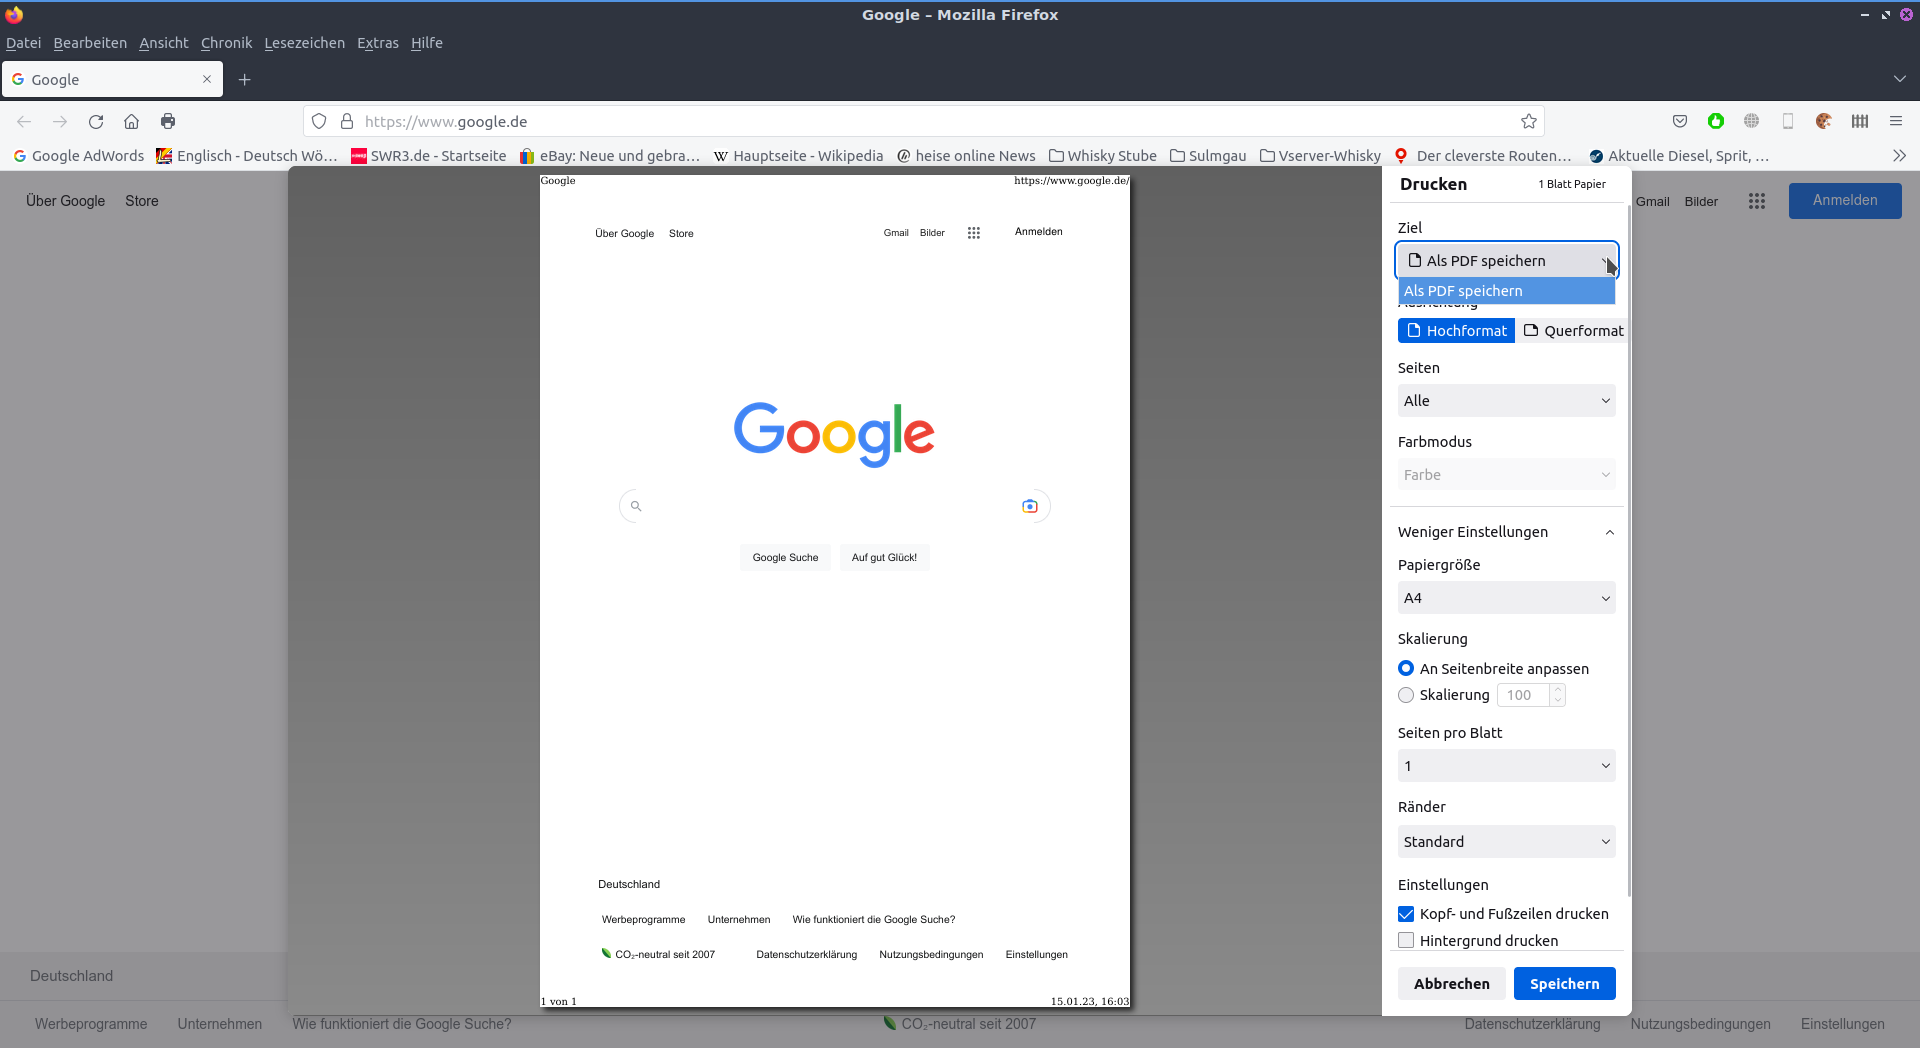Choose the Als PDF speichern list option
Image resolution: width=1920 pixels, height=1048 pixels.
[x=1506, y=291]
